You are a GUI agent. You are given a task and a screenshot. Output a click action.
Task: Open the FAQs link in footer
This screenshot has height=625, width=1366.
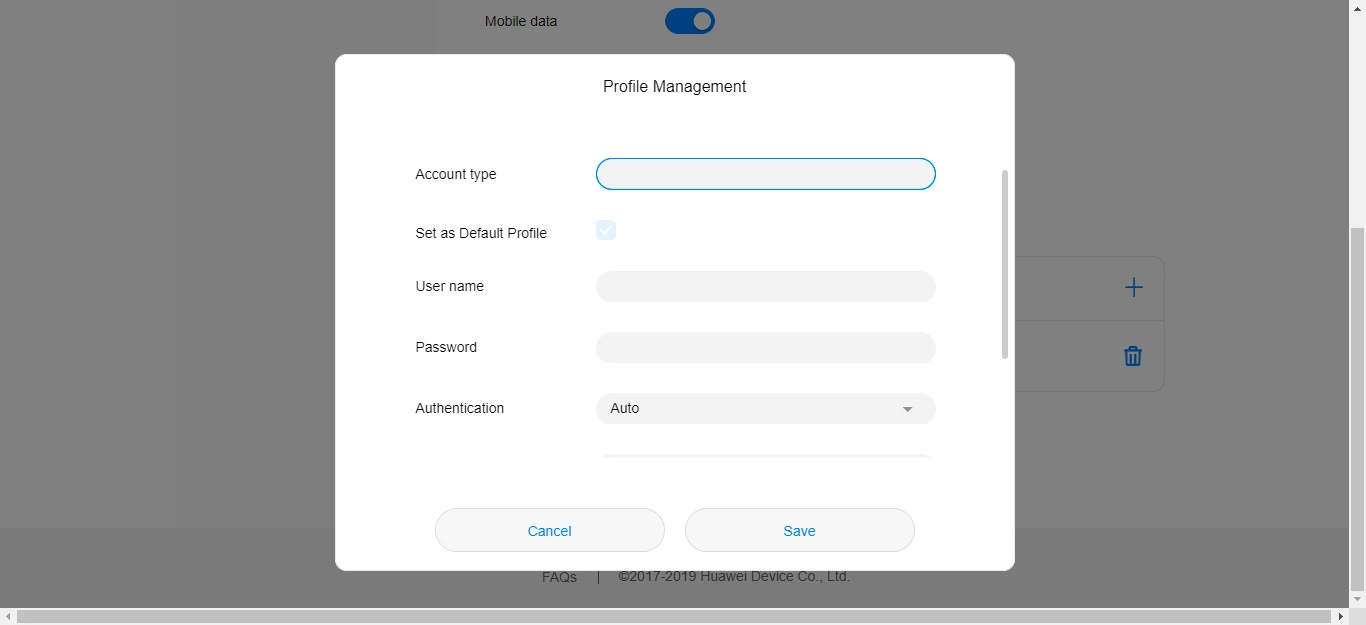click(559, 577)
